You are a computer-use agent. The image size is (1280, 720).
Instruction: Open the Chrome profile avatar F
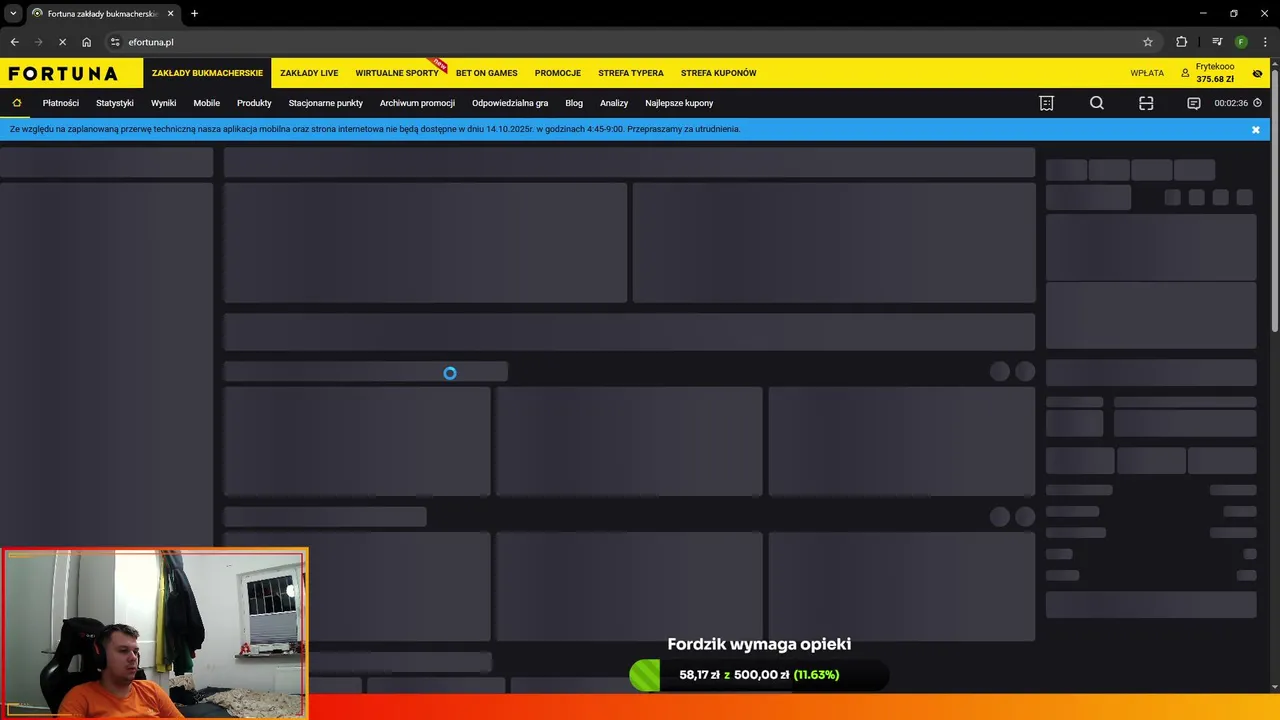click(x=1241, y=42)
